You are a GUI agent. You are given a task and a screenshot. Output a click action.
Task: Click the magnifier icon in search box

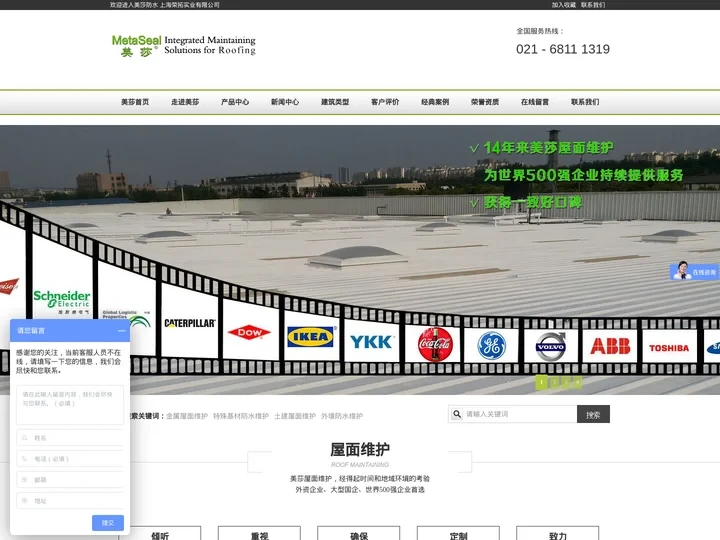tap(457, 414)
